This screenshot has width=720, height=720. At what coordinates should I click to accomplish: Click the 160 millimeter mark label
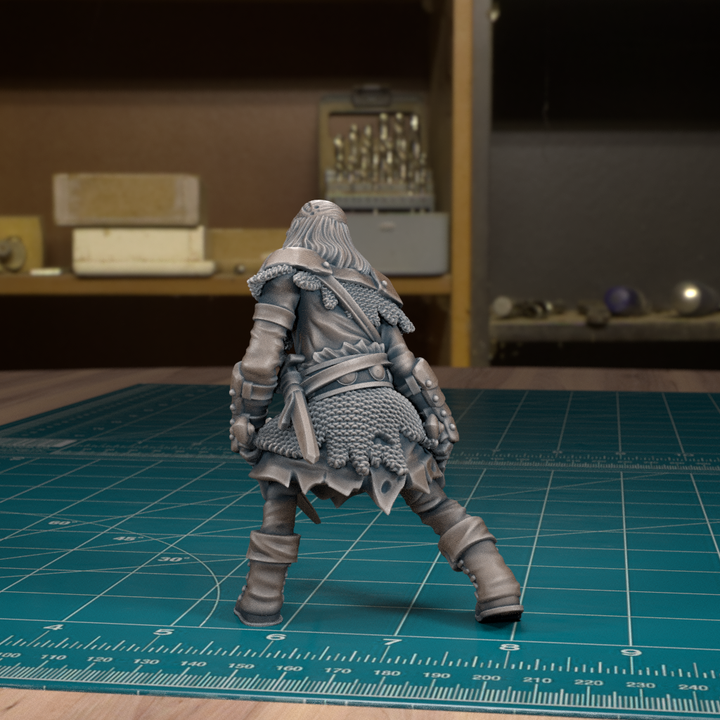point(289,668)
